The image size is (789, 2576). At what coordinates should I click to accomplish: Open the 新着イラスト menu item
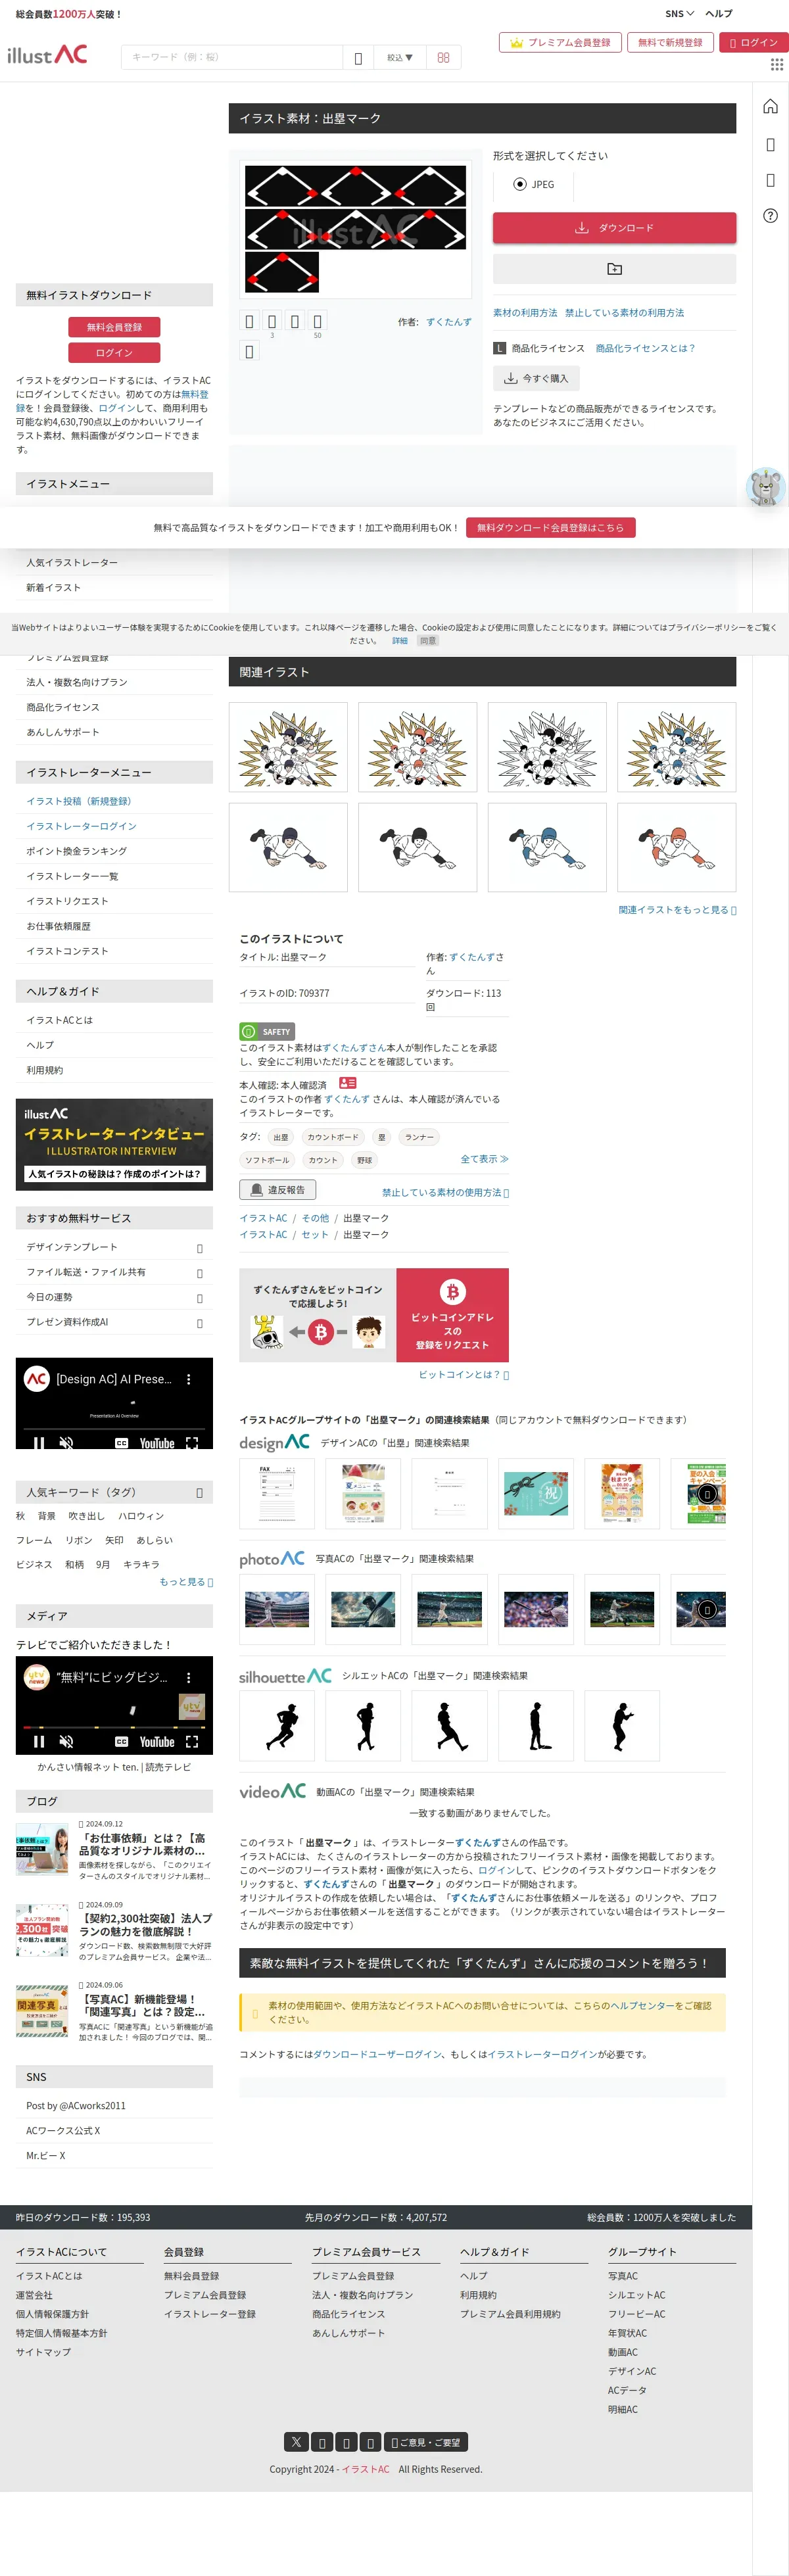click(54, 588)
